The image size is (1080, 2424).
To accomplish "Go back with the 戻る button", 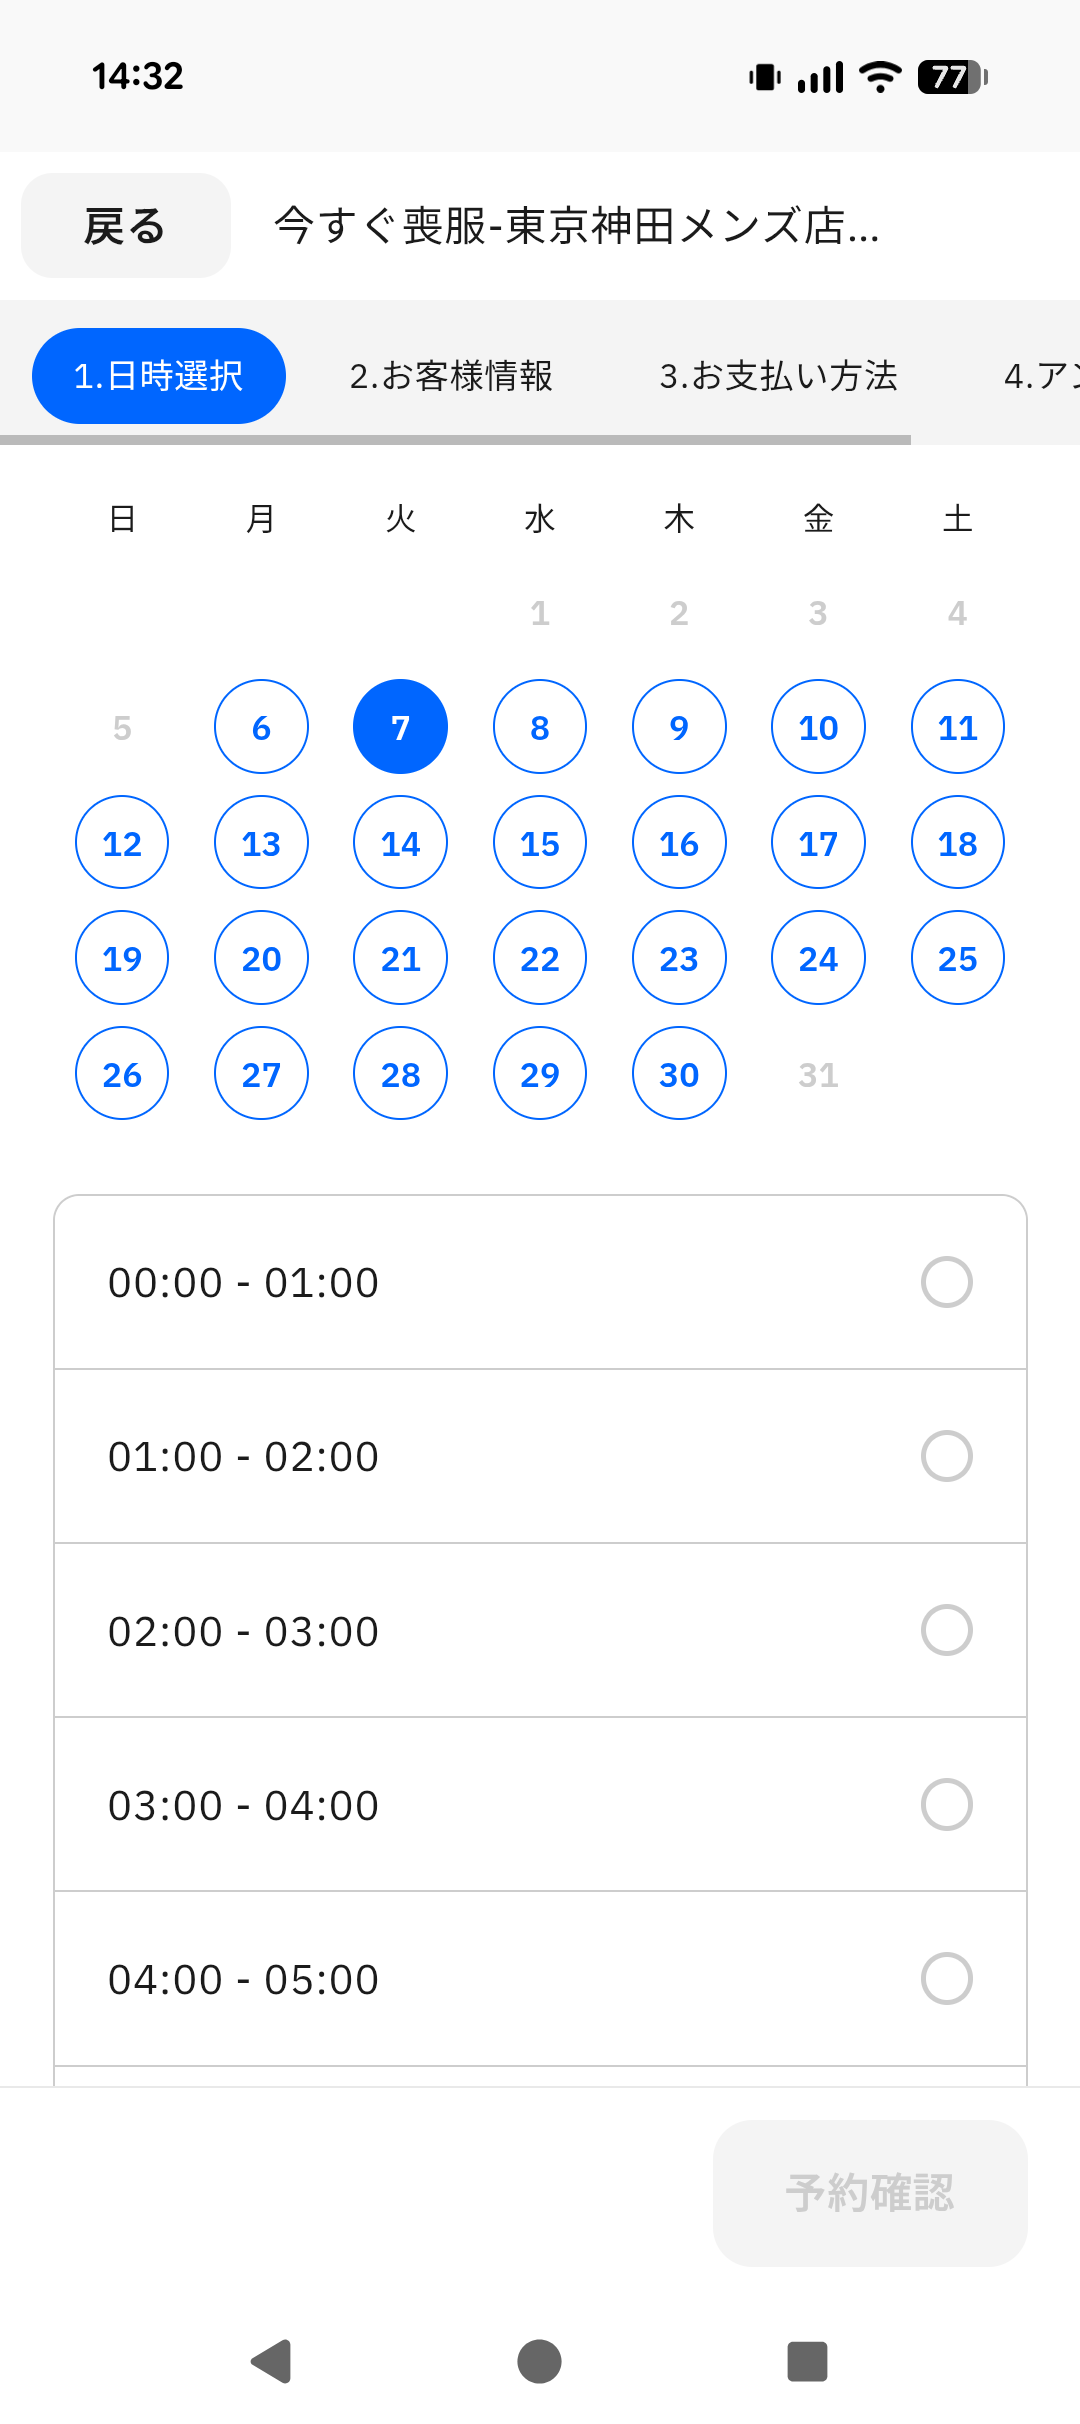I will pos(126,226).
